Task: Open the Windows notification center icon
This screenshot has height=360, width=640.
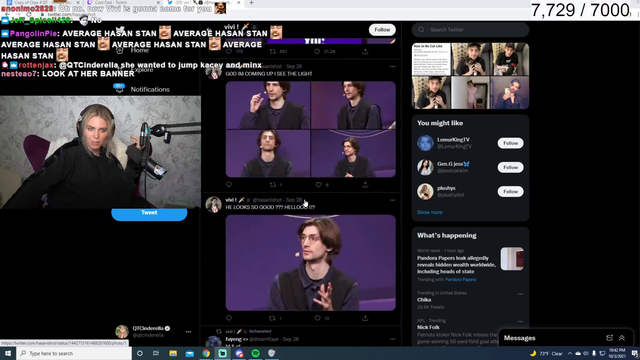Action: coord(634,353)
